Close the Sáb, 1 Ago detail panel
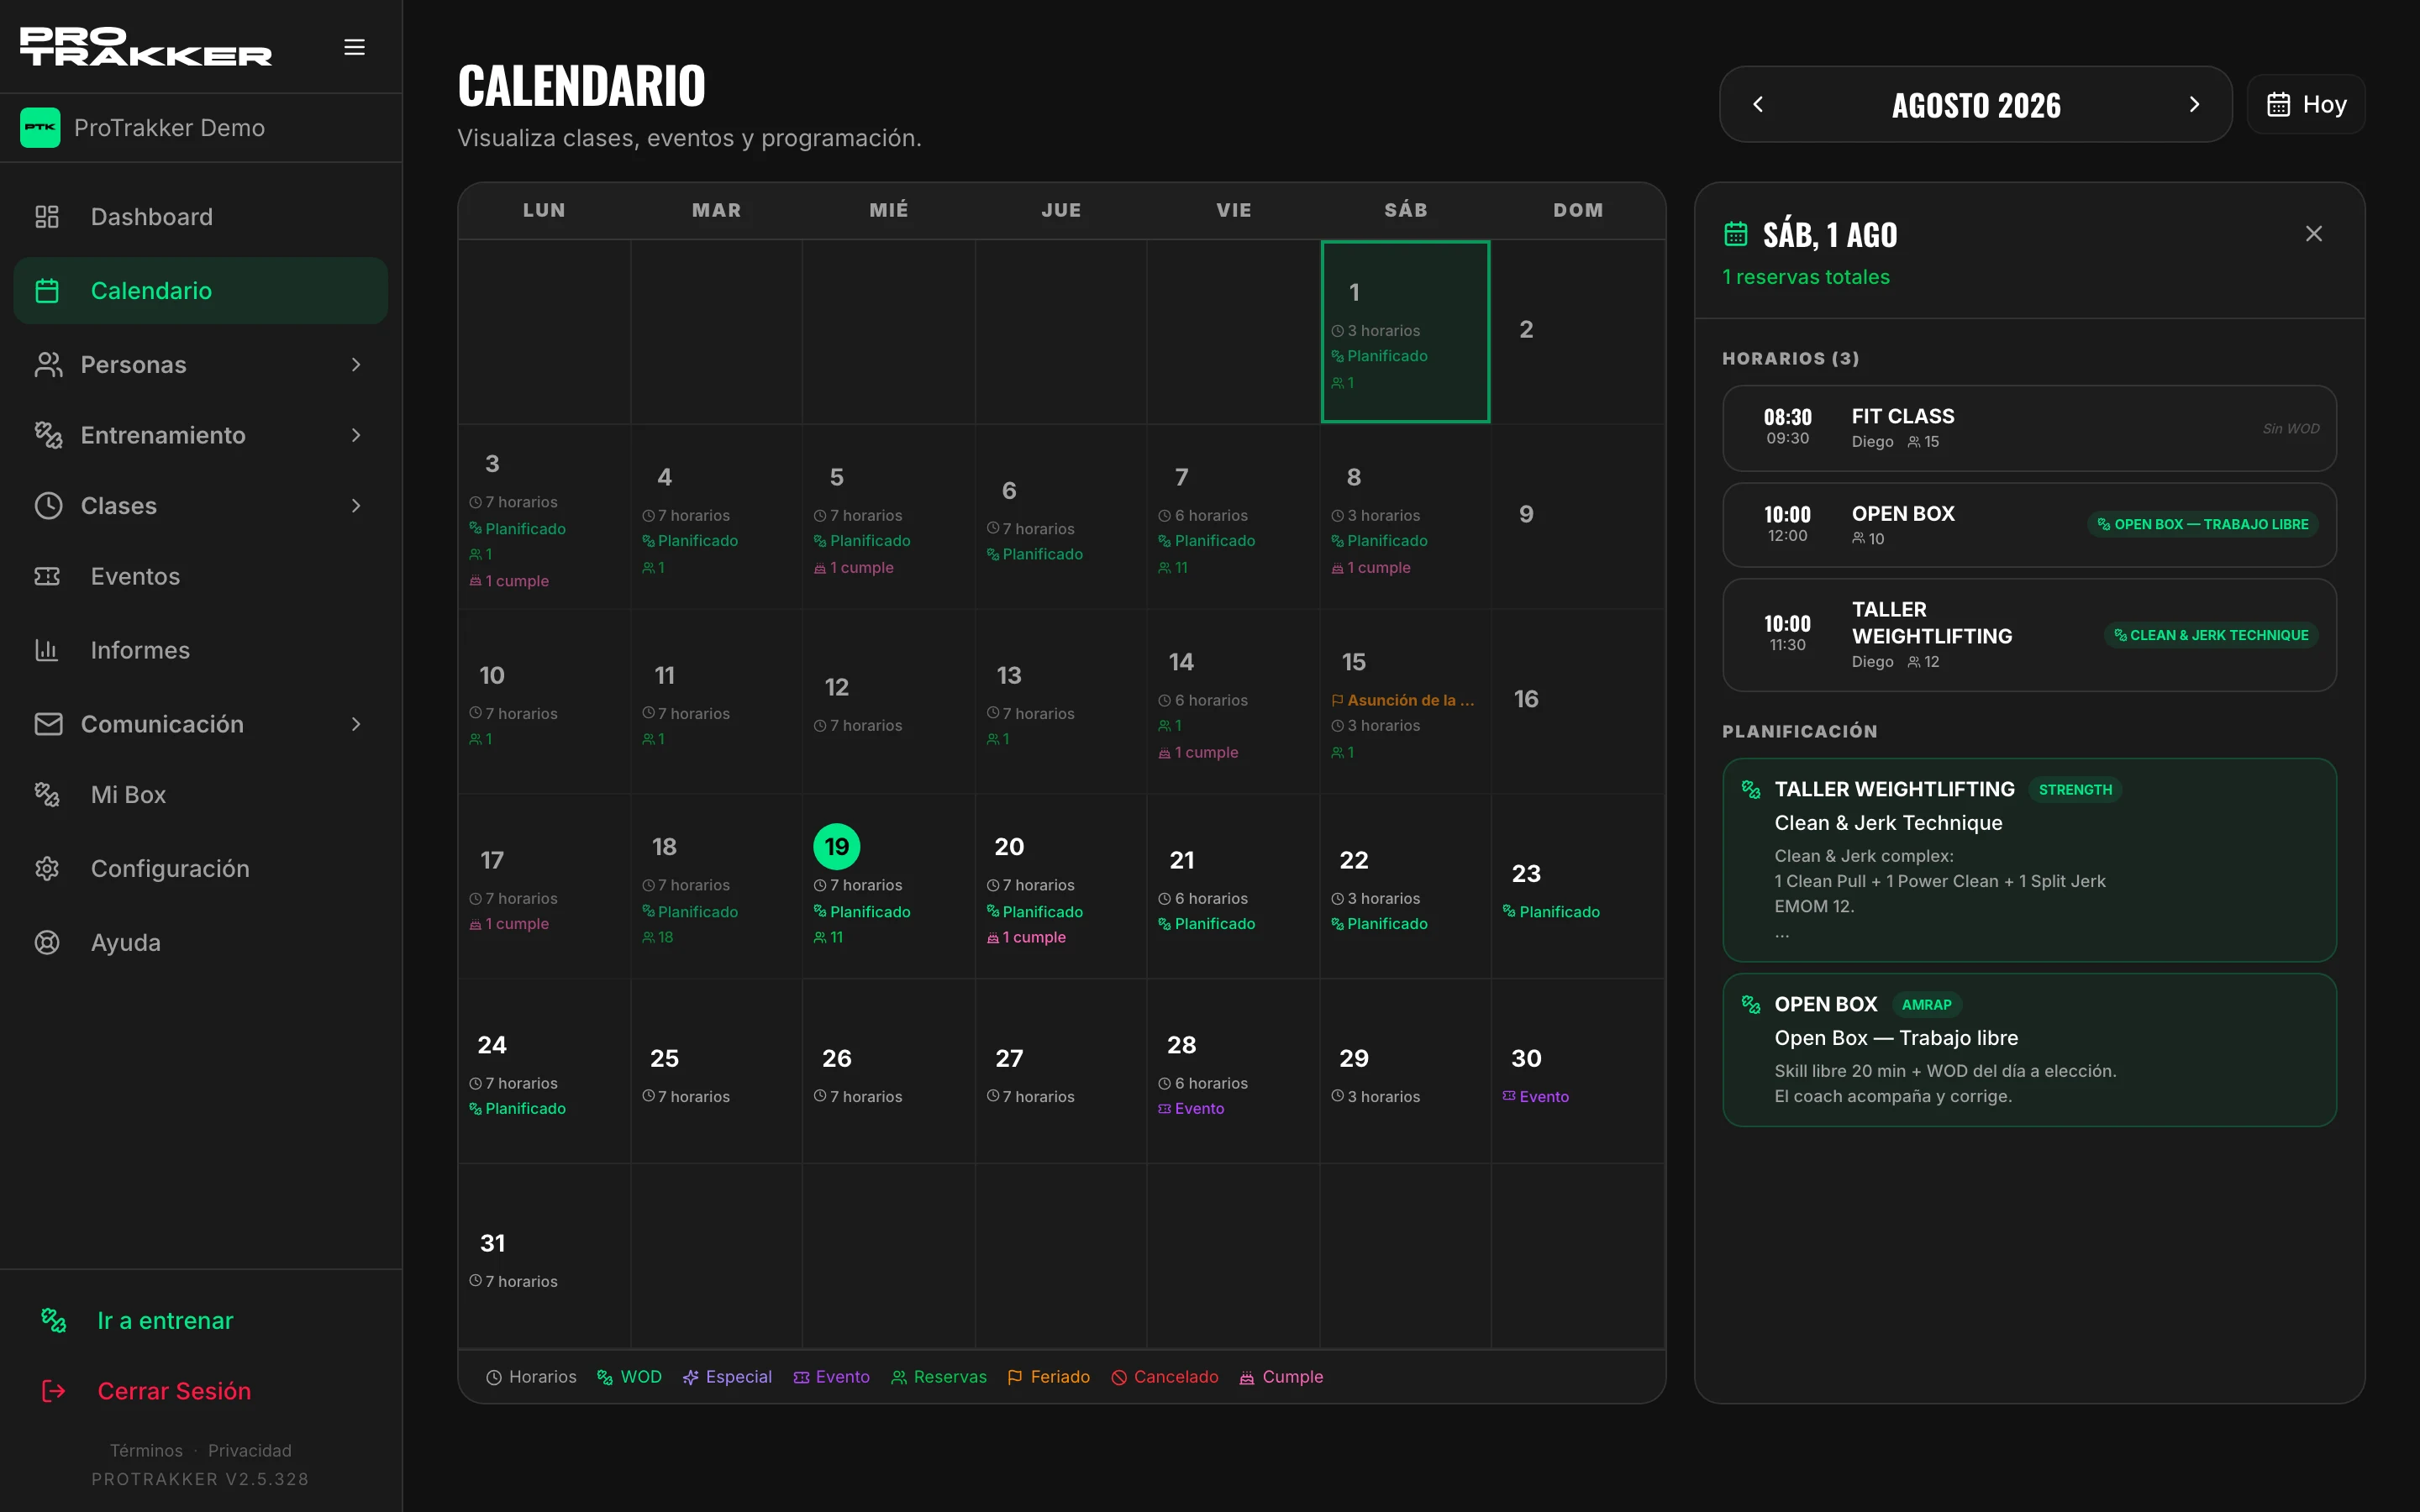This screenshot has height=1512, width=2420. (2314, 233)
